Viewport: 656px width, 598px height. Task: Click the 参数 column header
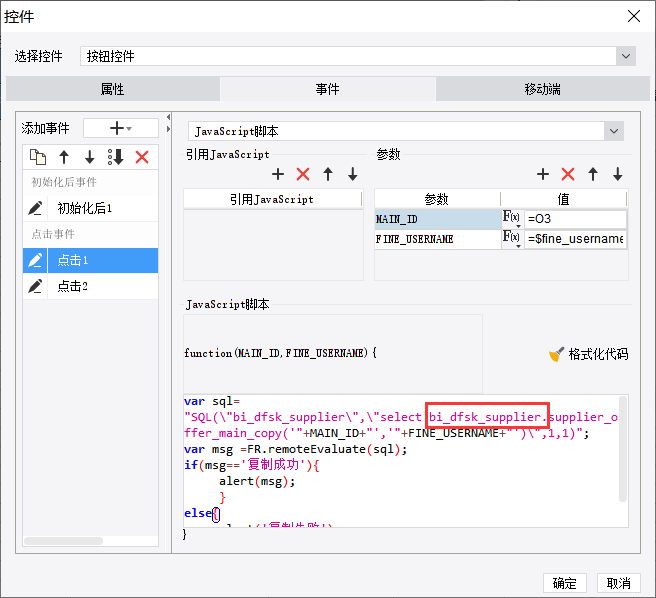pyautogui.click(x=437, y=199)
